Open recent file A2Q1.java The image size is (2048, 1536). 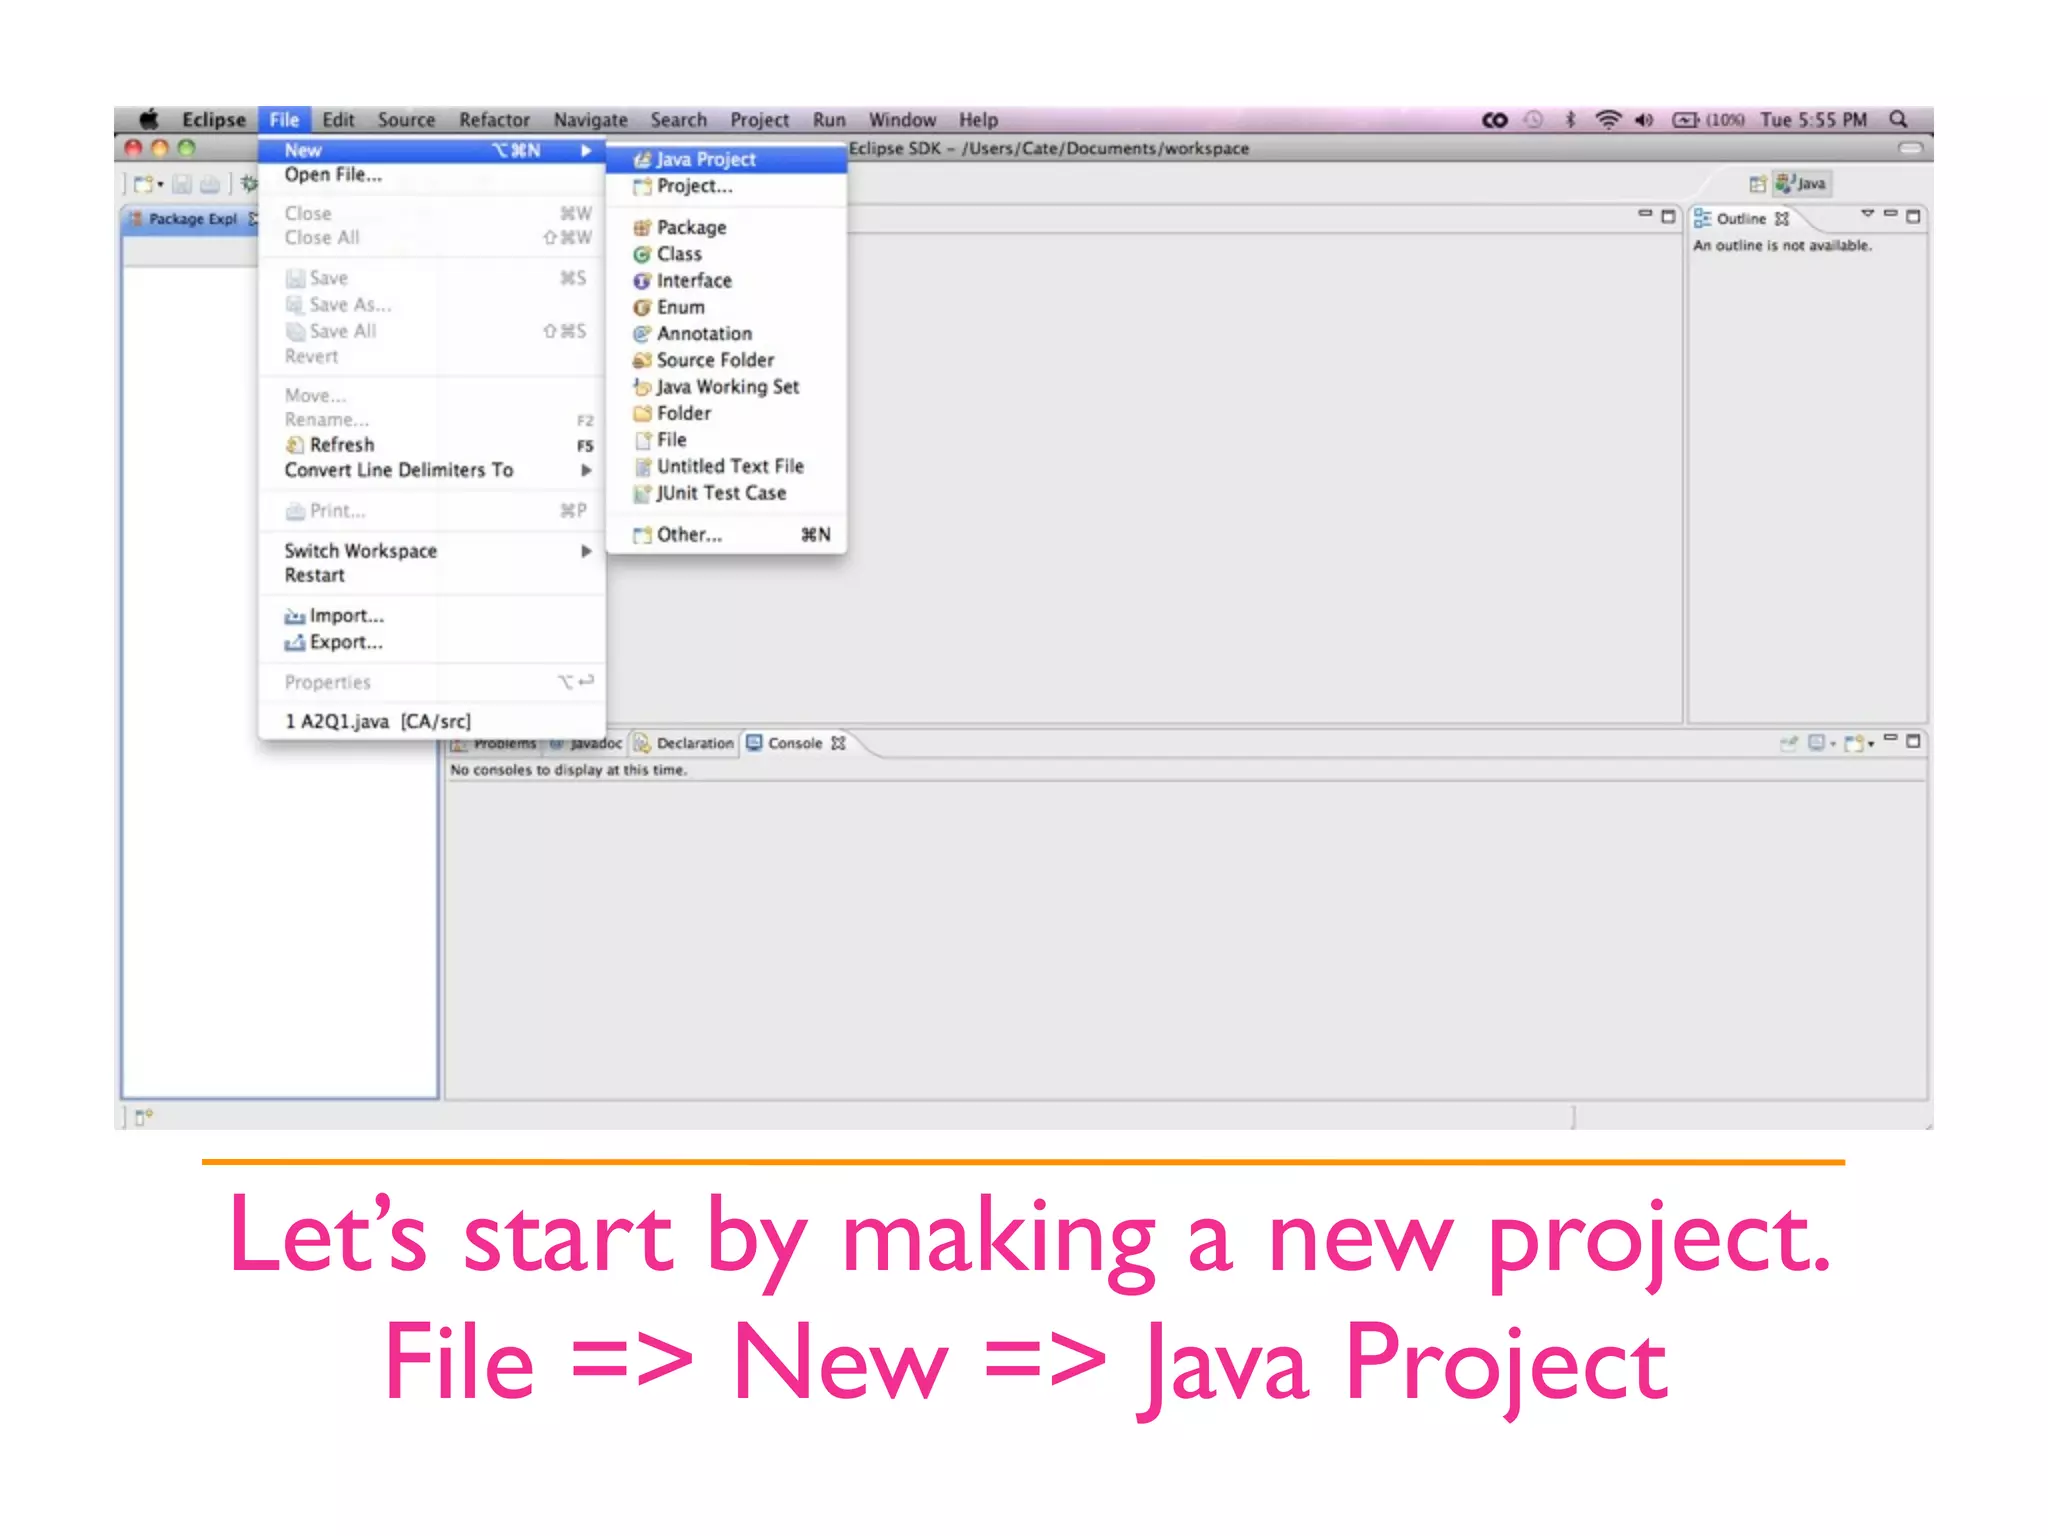tap(377, 721)
